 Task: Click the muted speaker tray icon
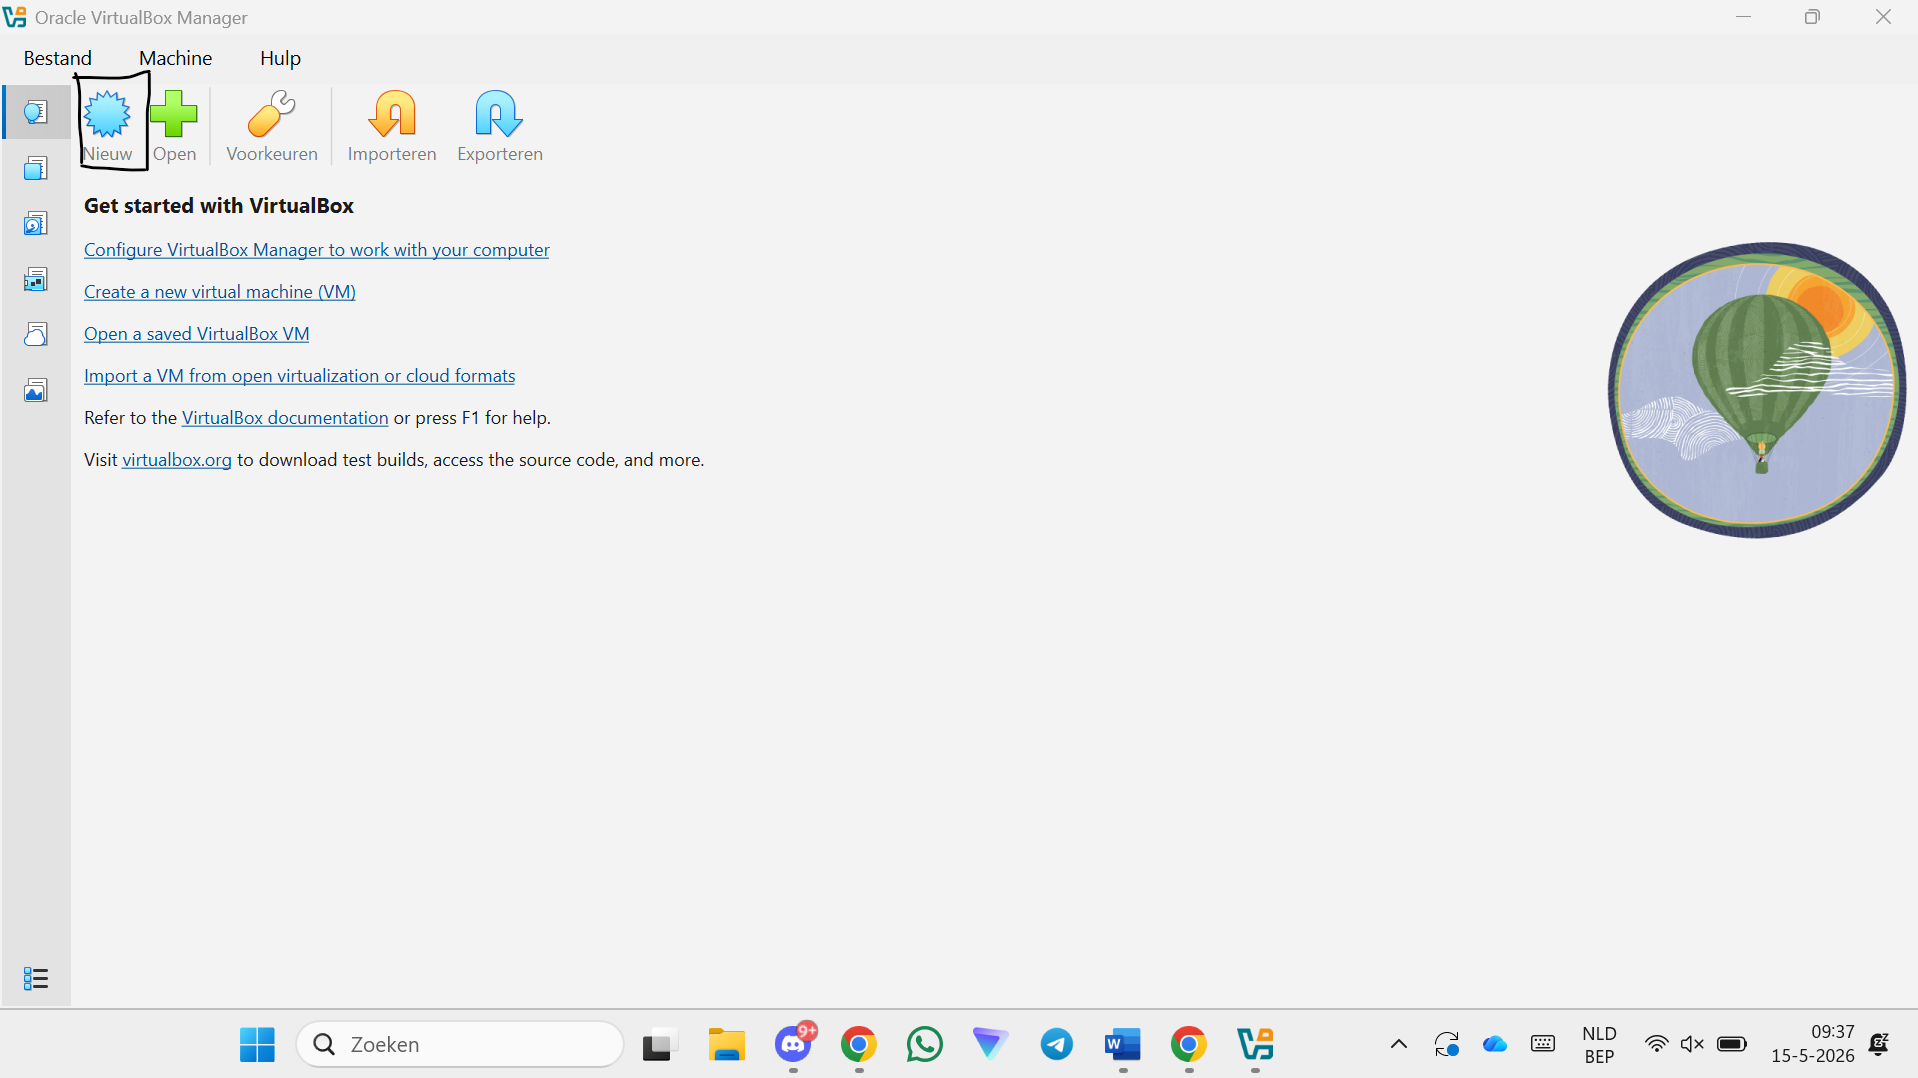pyautogui.click(x=1692, y=1044)
